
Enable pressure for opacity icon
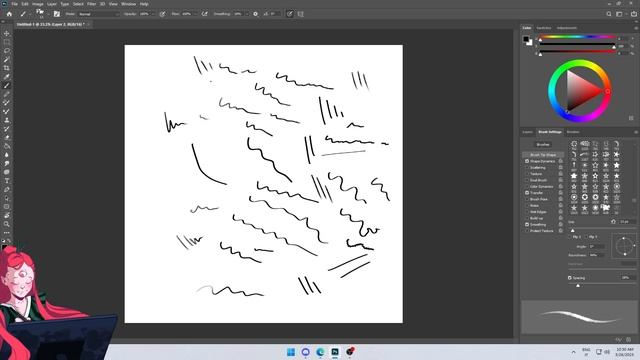click(x=162, y=14)
